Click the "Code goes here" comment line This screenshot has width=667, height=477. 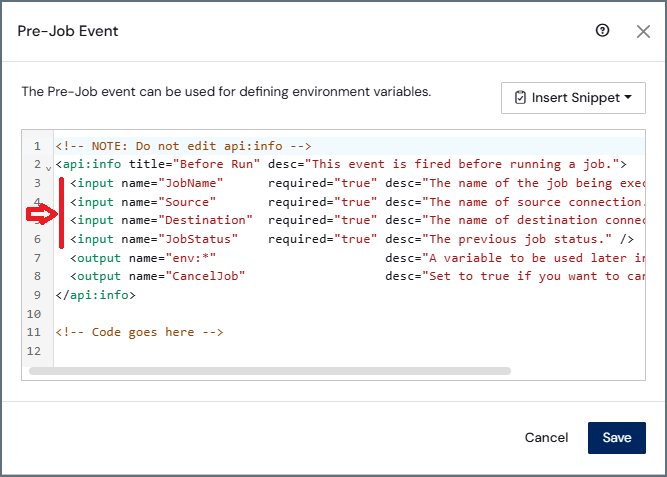(140, 332)
